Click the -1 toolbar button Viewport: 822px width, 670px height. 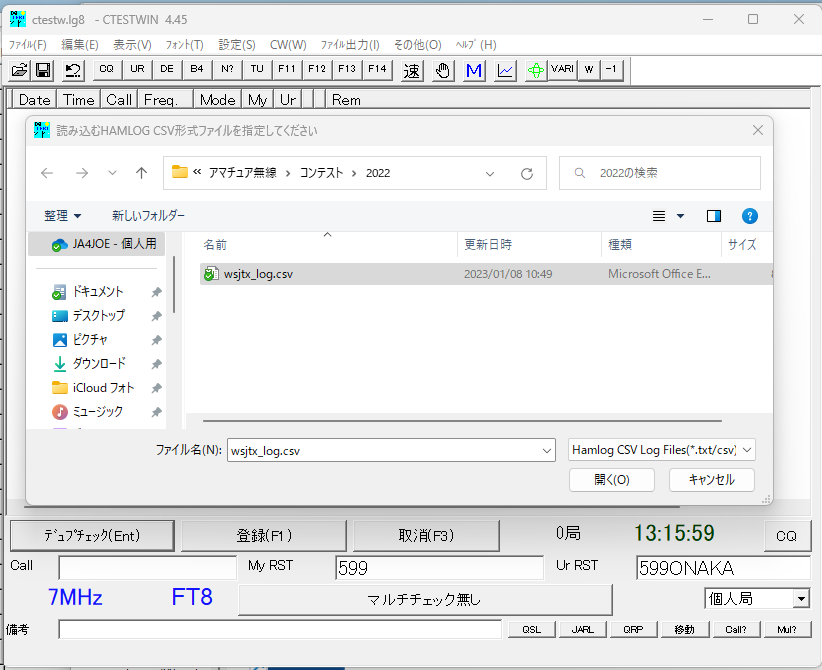612,70
